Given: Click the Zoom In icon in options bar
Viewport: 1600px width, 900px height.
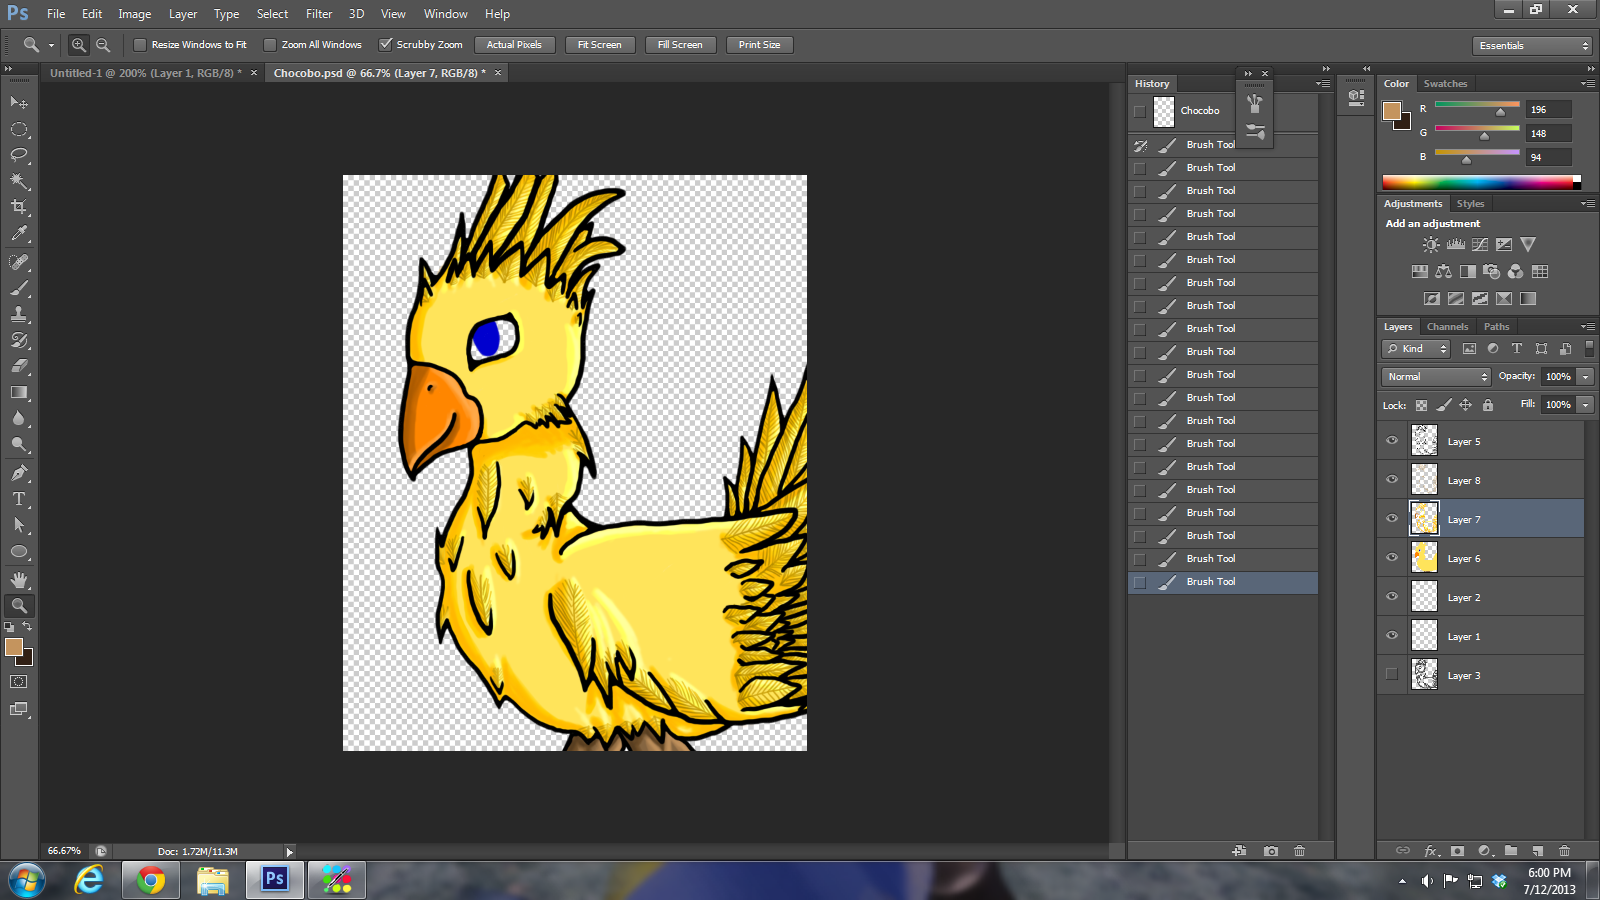Looking at the screenshot, I should coord(78,45).
